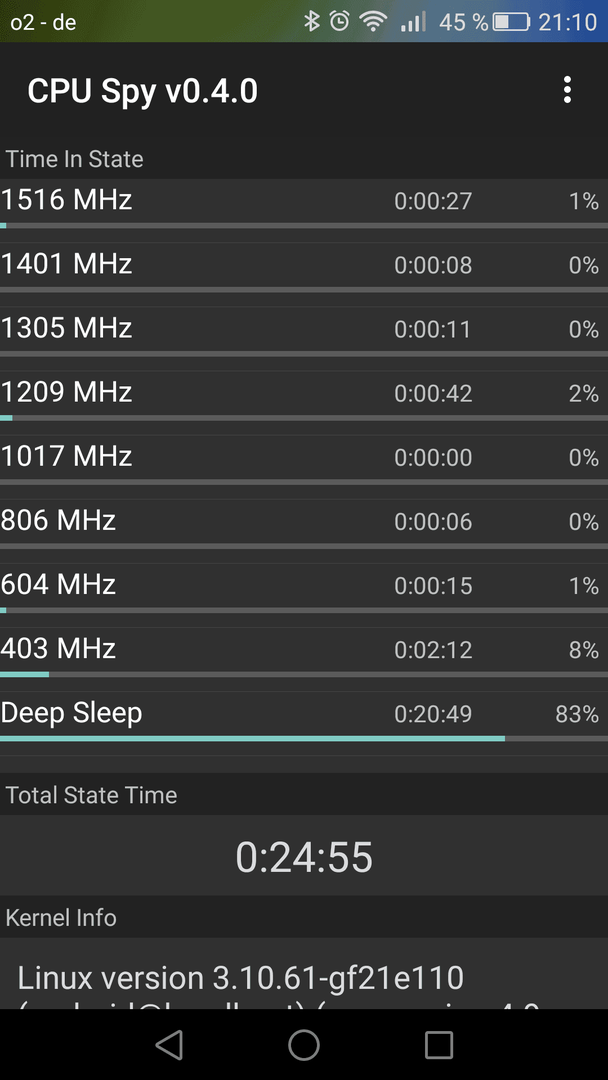Open the three-dot overflow menu

567,90
